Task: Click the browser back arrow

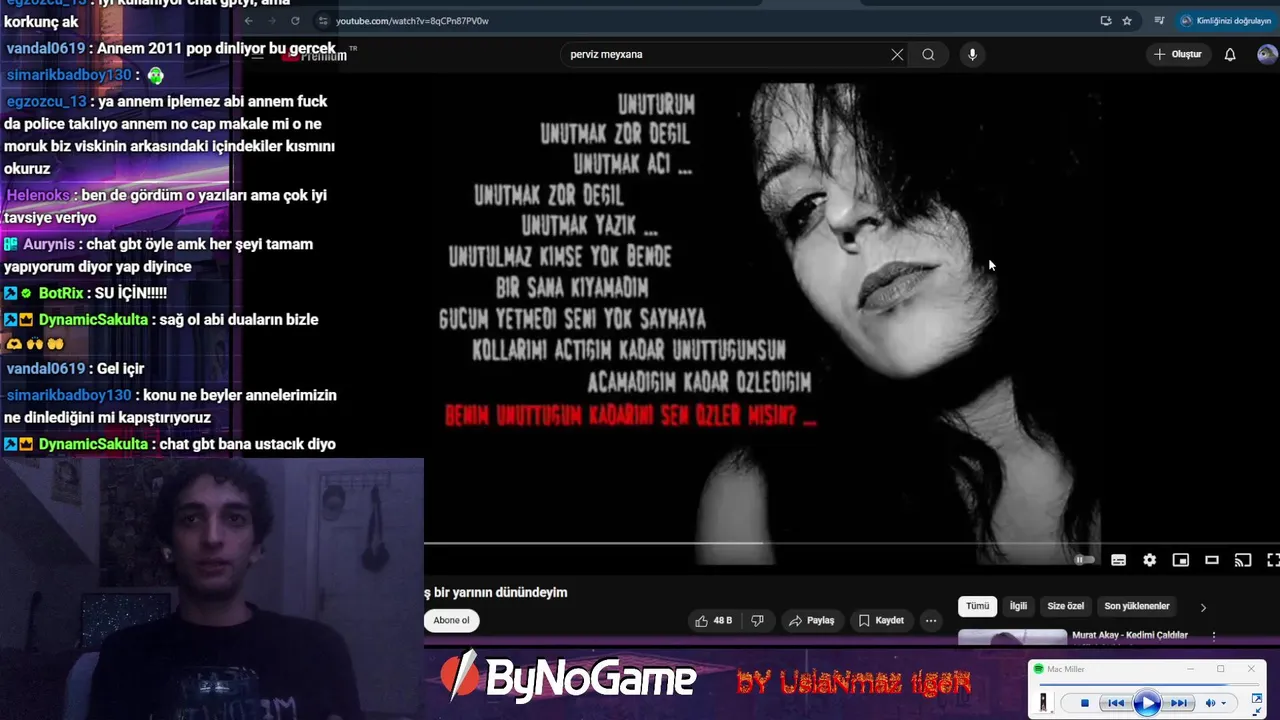Action: coord(249,21)
